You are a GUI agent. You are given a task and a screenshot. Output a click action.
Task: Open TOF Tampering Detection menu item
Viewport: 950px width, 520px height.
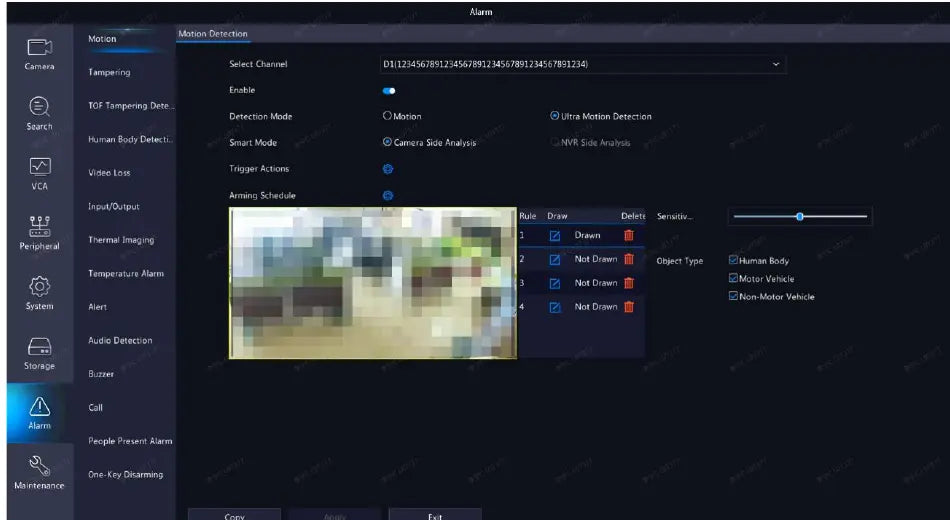coord(131,105)
